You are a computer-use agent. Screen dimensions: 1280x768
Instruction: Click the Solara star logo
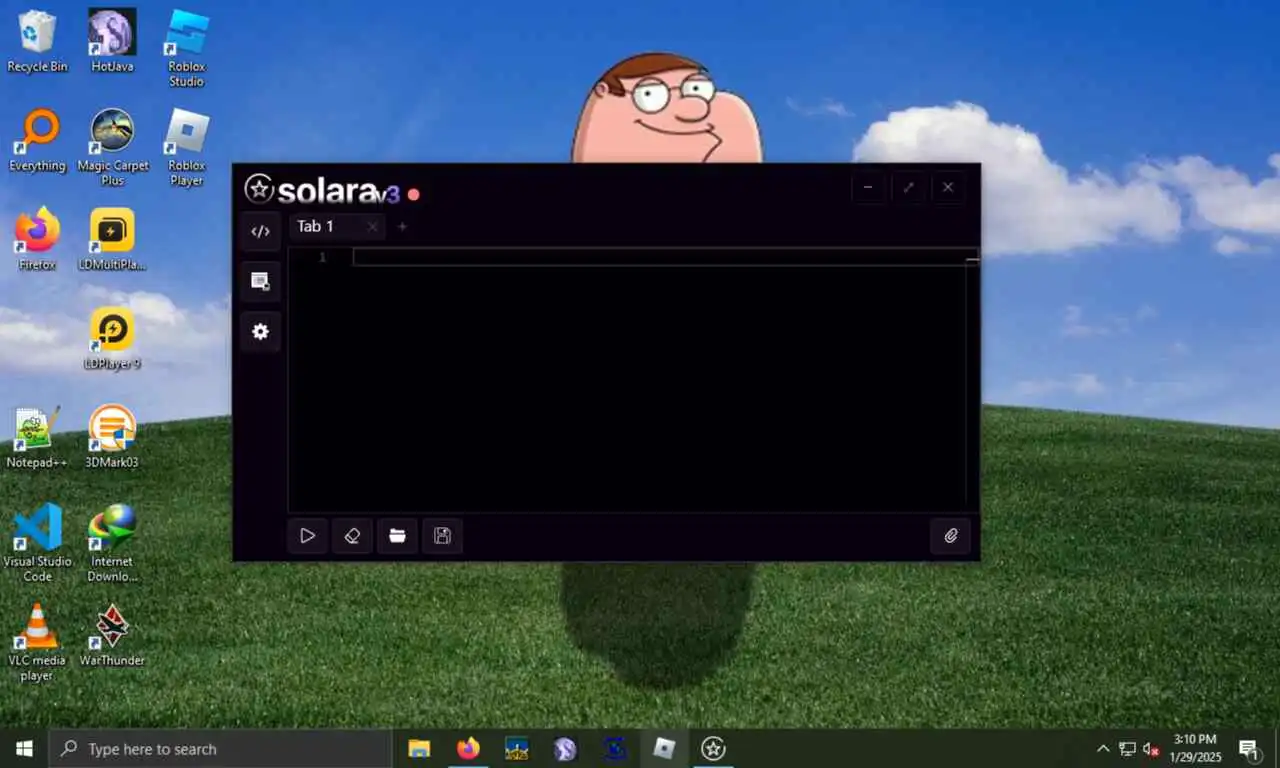click(259, 188)
